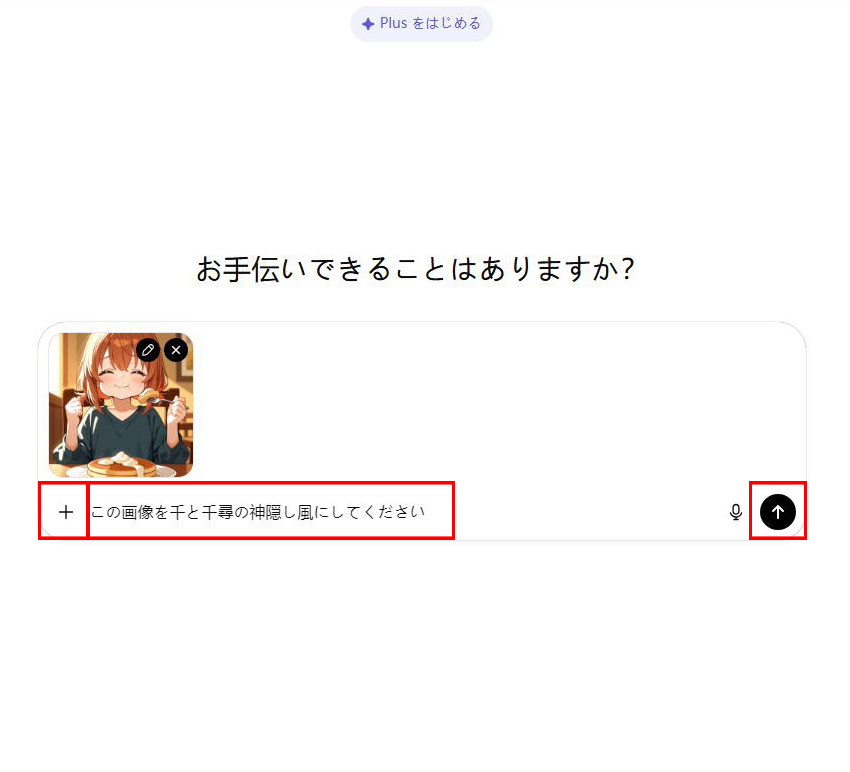This screenshot has height=772, width=850.
Task: Click the empty composer area beside the thumbnail
Action: pyautogui.click(x=488, y=405)
